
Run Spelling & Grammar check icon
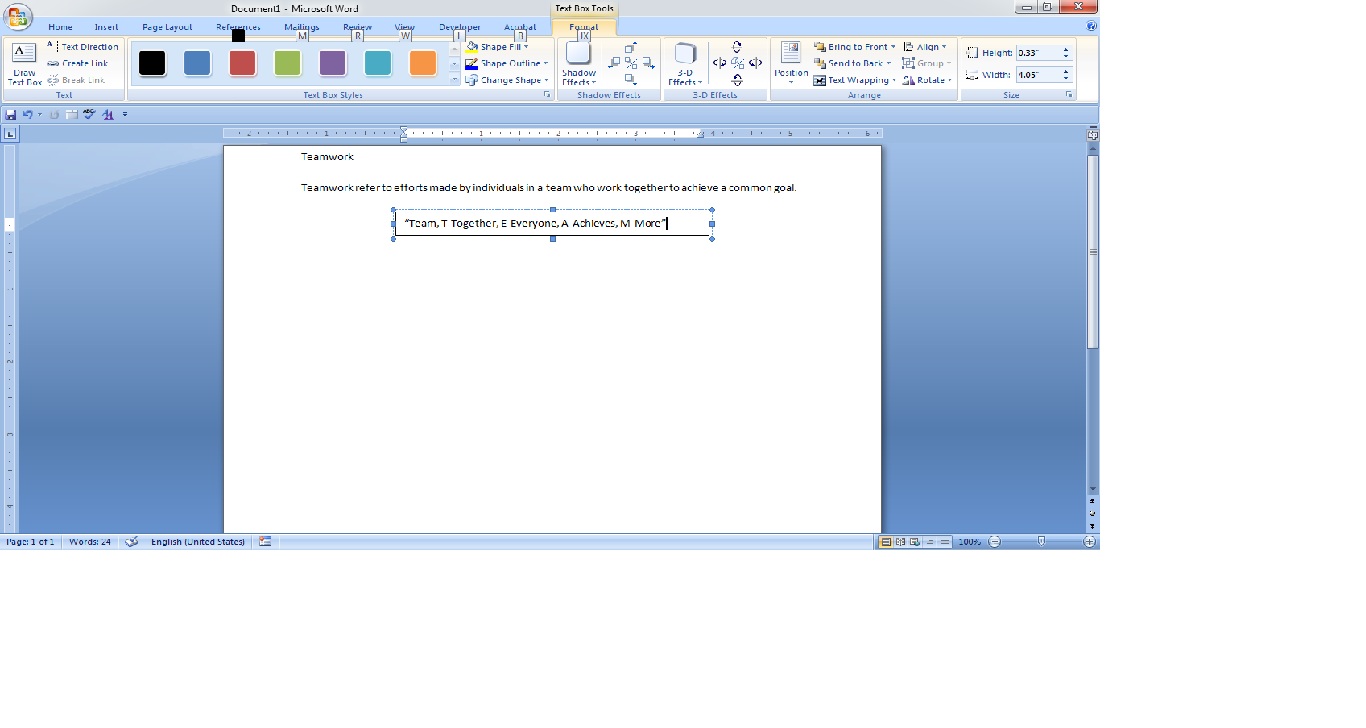(x=90, y=115)
